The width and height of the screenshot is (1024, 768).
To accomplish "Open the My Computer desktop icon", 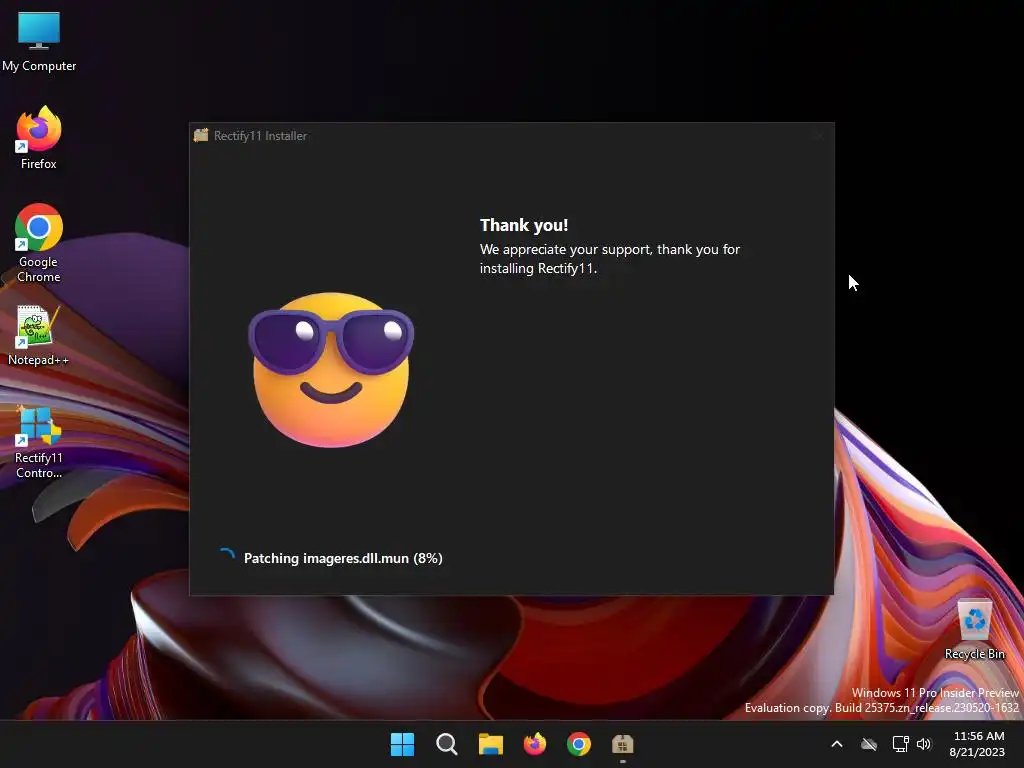I will coord(39,40).
